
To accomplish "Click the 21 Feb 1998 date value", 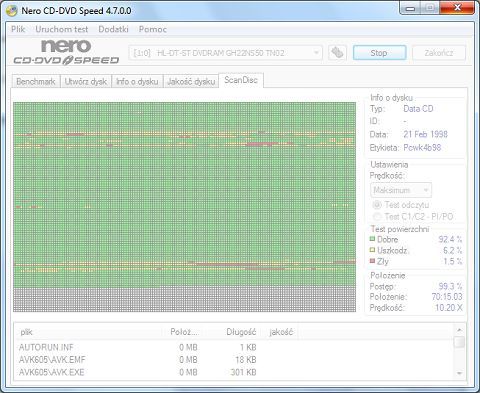I will tap(425, 134).
